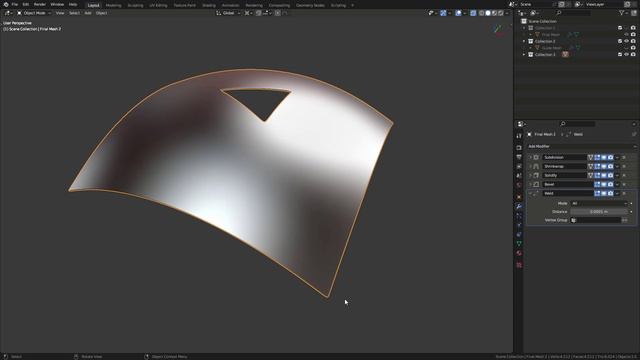The image size is (640, 360).
Task: Expand the Subdivision modifier panel
Action: pos(530,158)
